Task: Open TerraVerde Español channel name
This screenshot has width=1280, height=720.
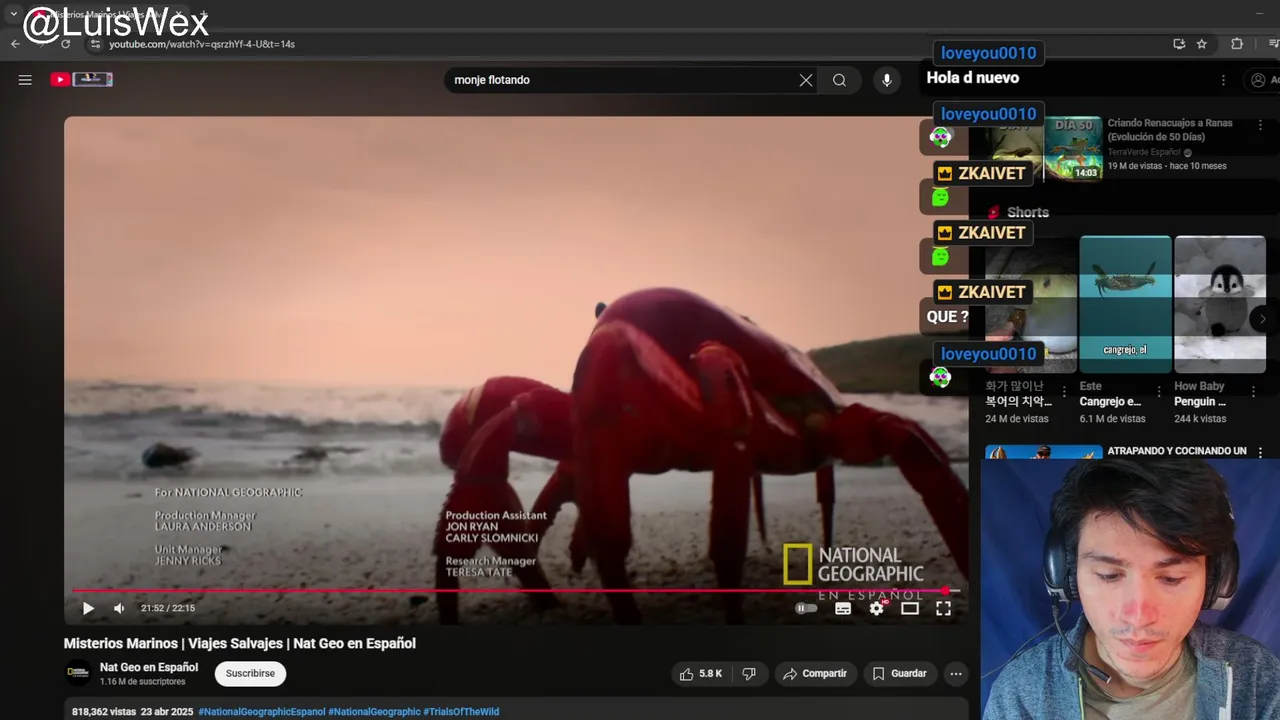Action: click(x=1145, y=152)
